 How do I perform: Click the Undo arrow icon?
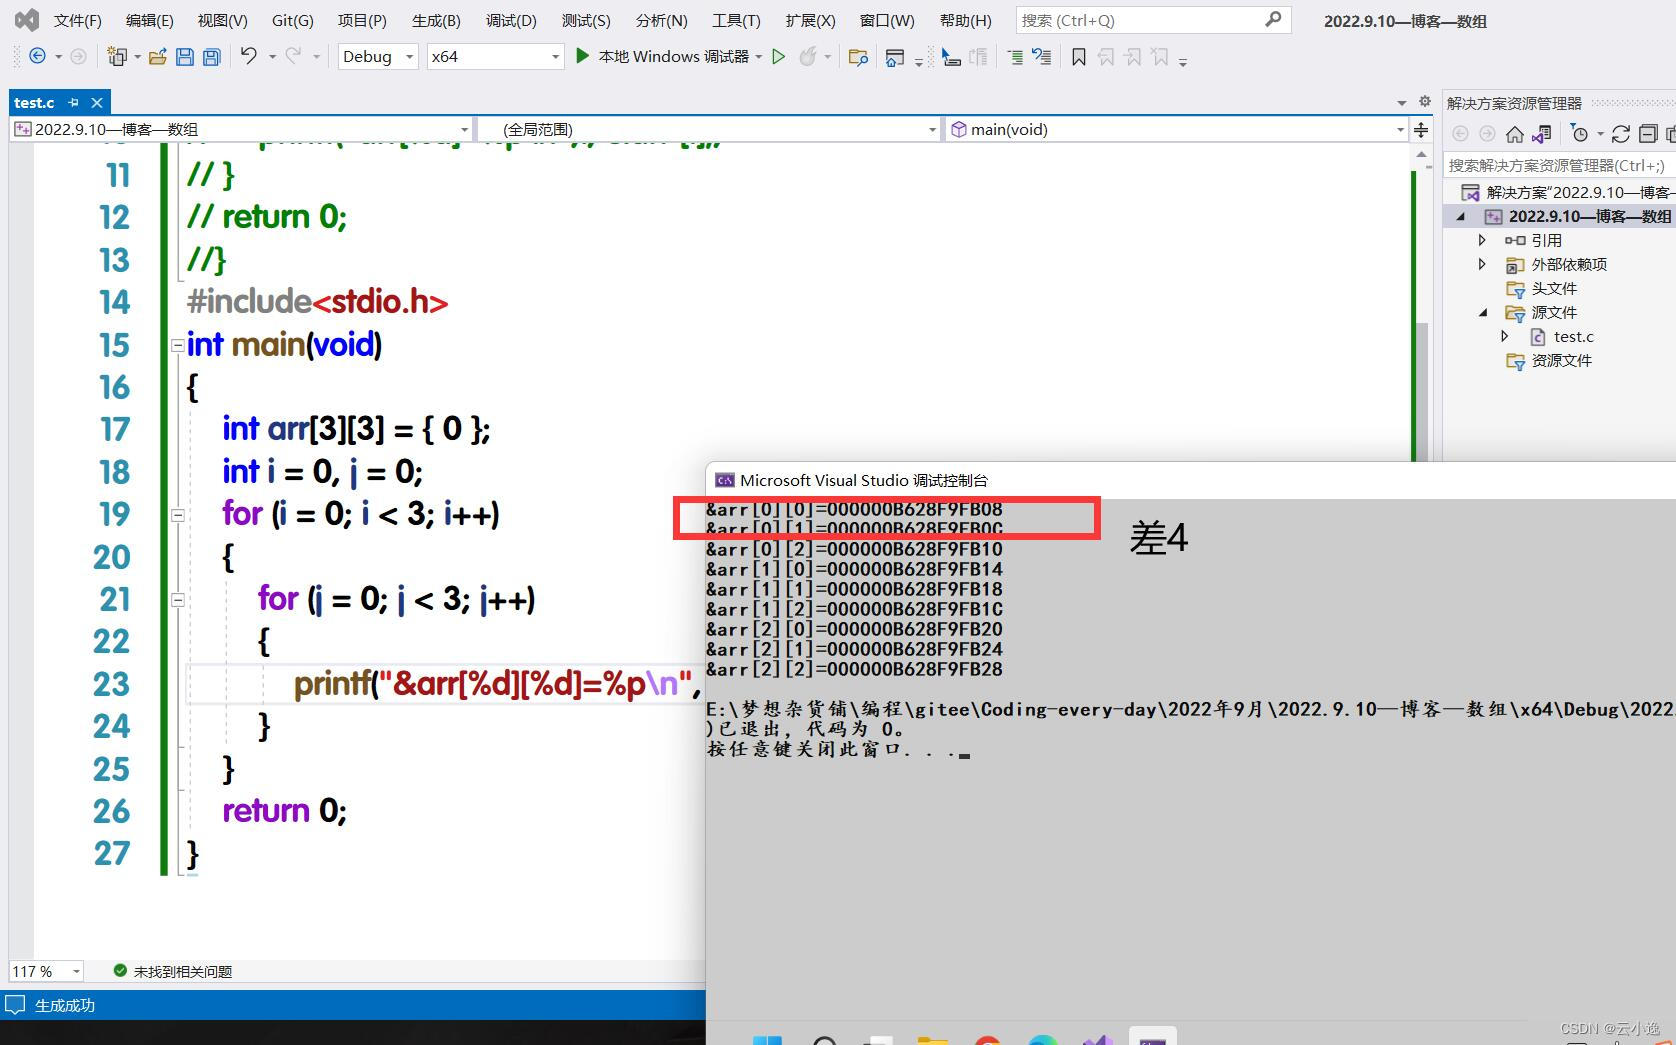click(x=248, y=57)
